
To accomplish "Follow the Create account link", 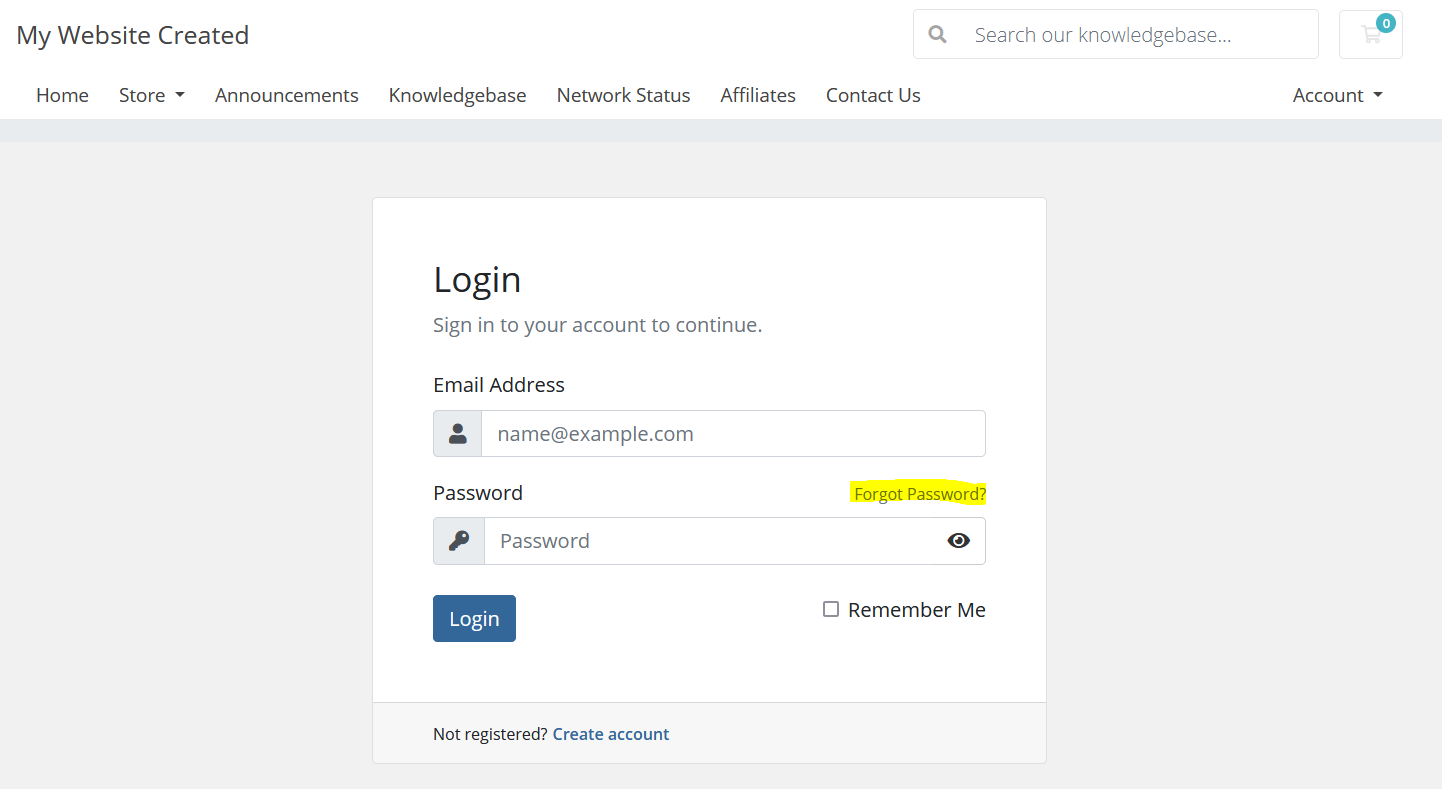I will (611, 734).
